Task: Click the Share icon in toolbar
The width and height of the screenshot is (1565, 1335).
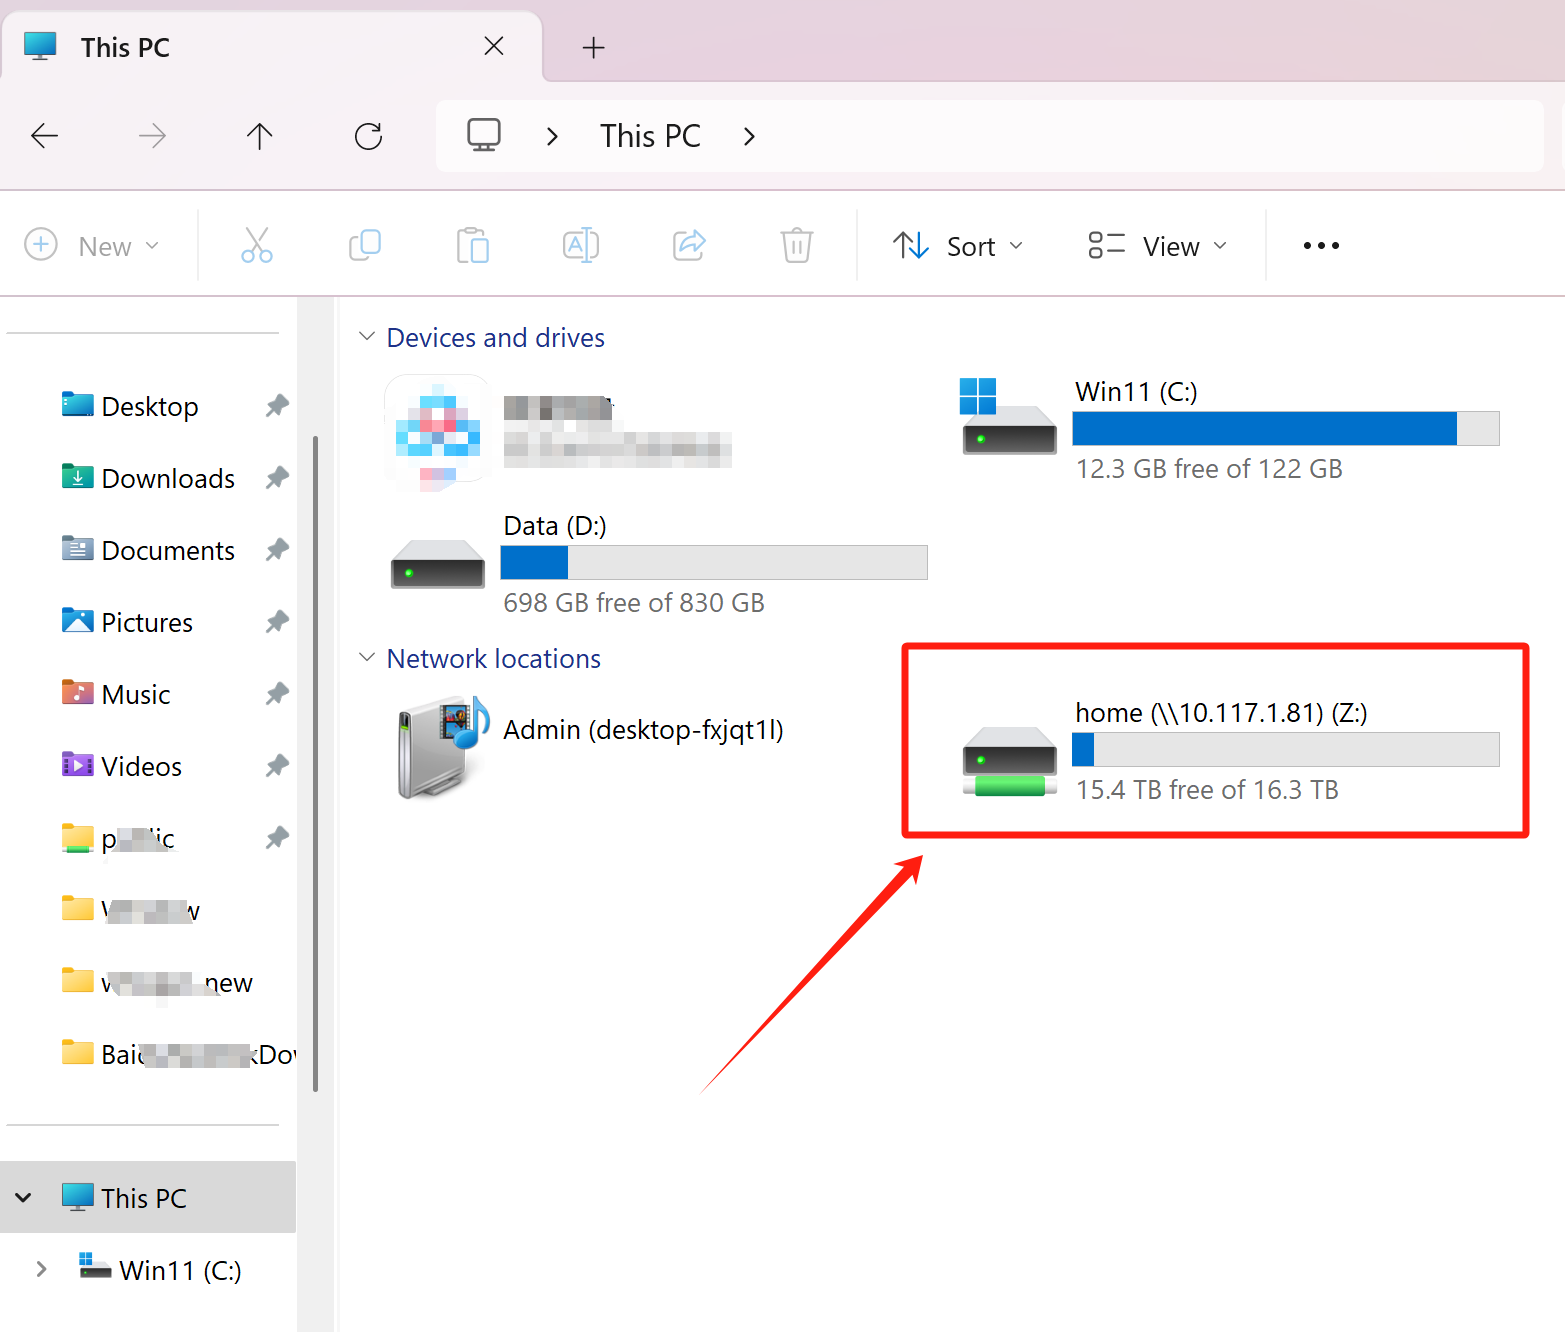Action: [689, 245]
